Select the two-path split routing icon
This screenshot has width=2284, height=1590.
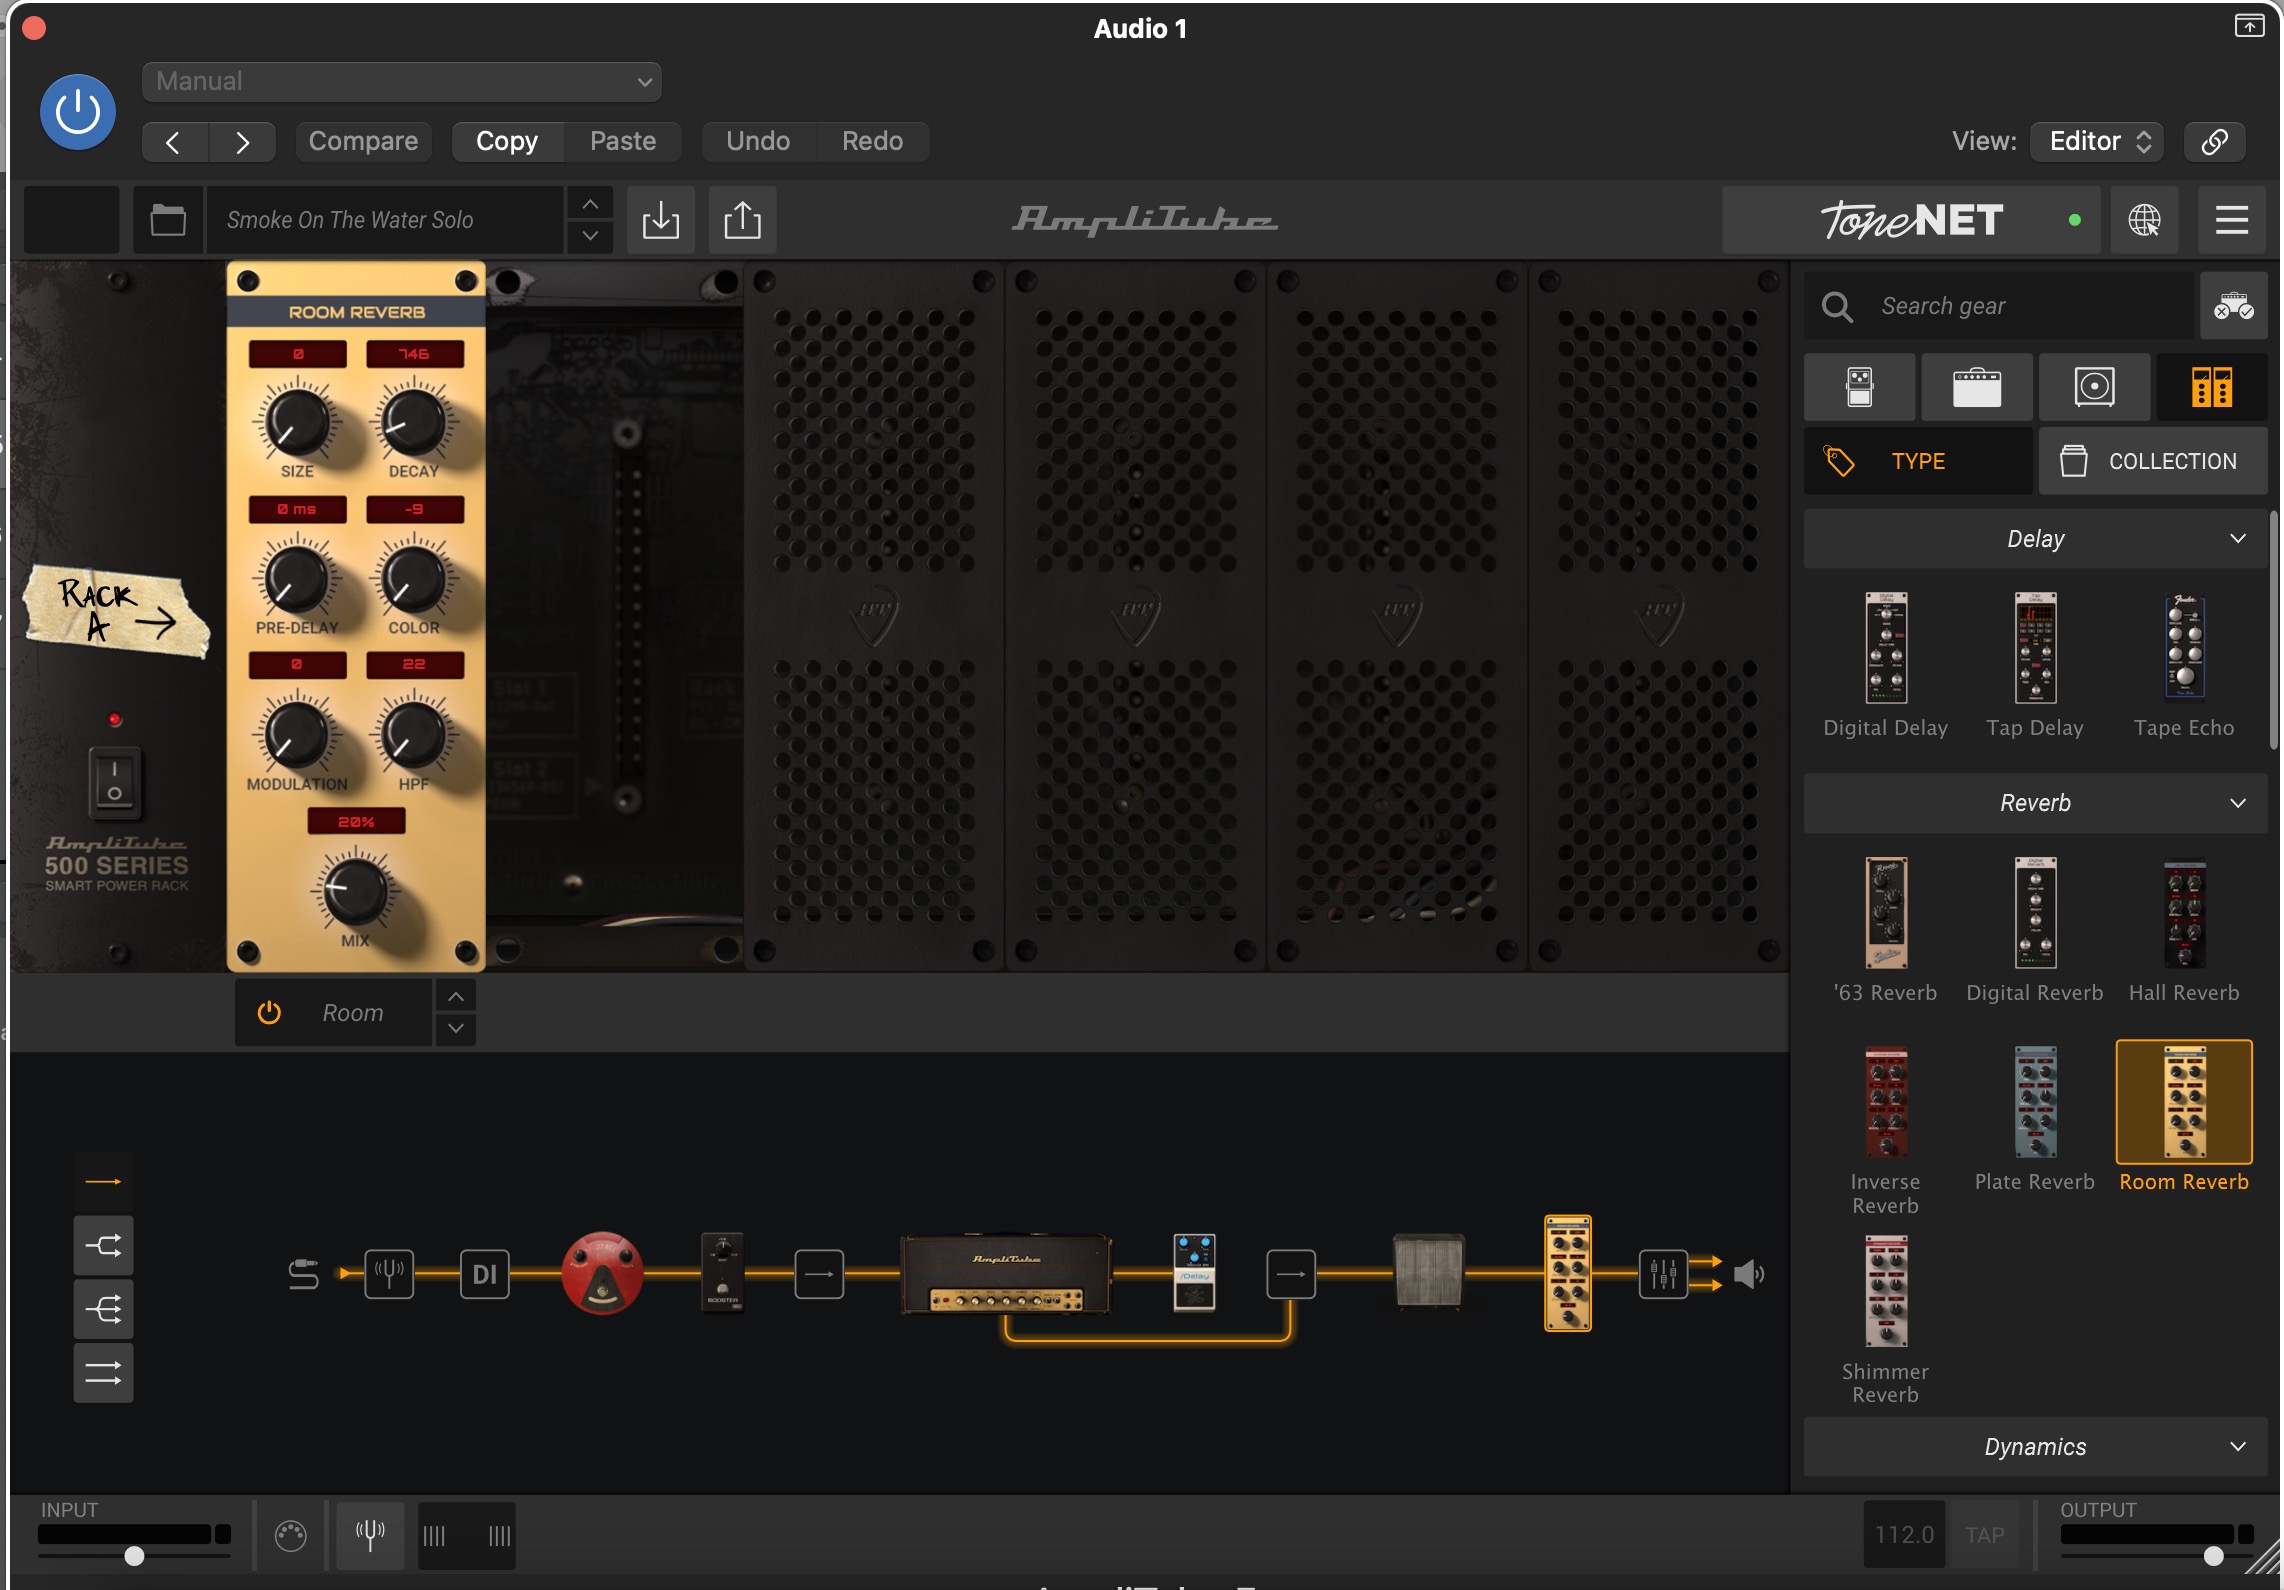tap(103, 1245)
